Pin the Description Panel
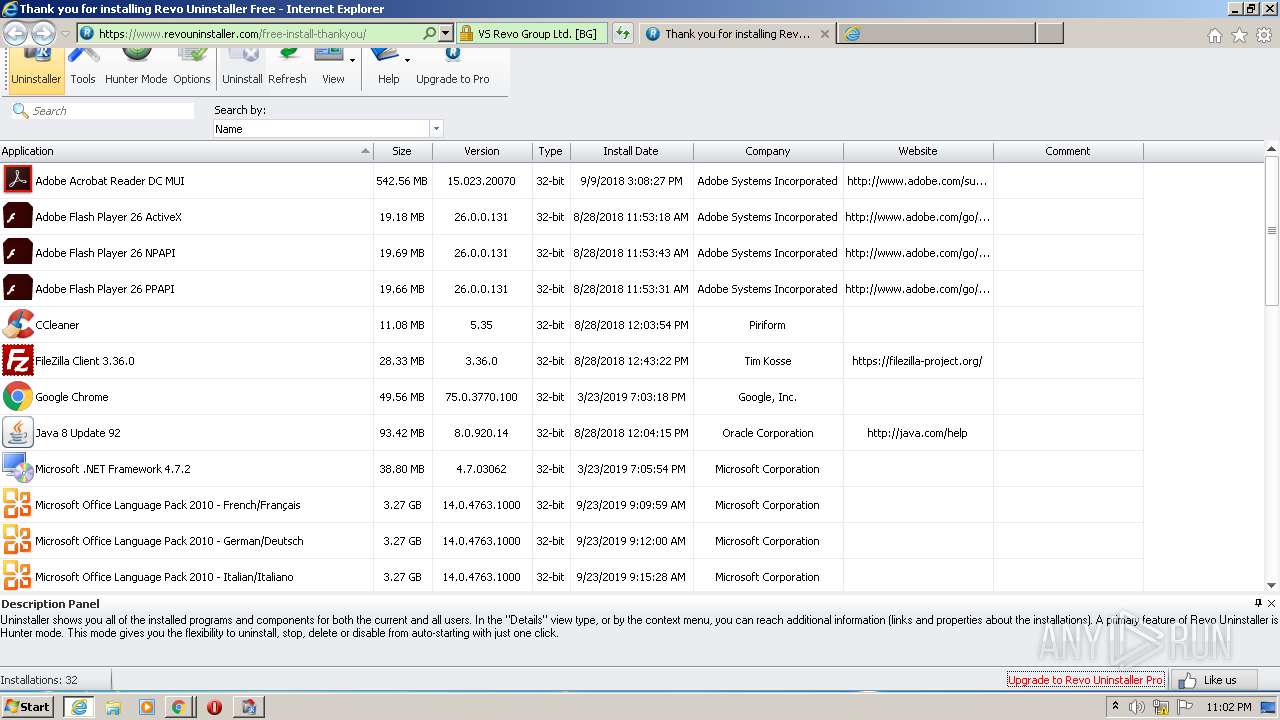 click(x=1258, y=603)
